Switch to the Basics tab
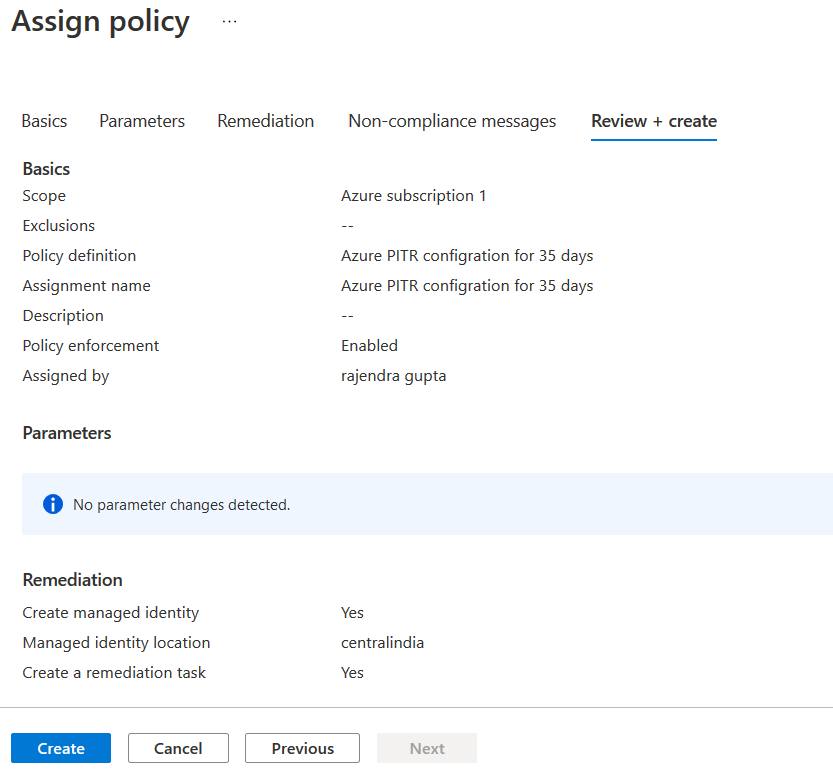The image size is (833, 770). point(45,121)
